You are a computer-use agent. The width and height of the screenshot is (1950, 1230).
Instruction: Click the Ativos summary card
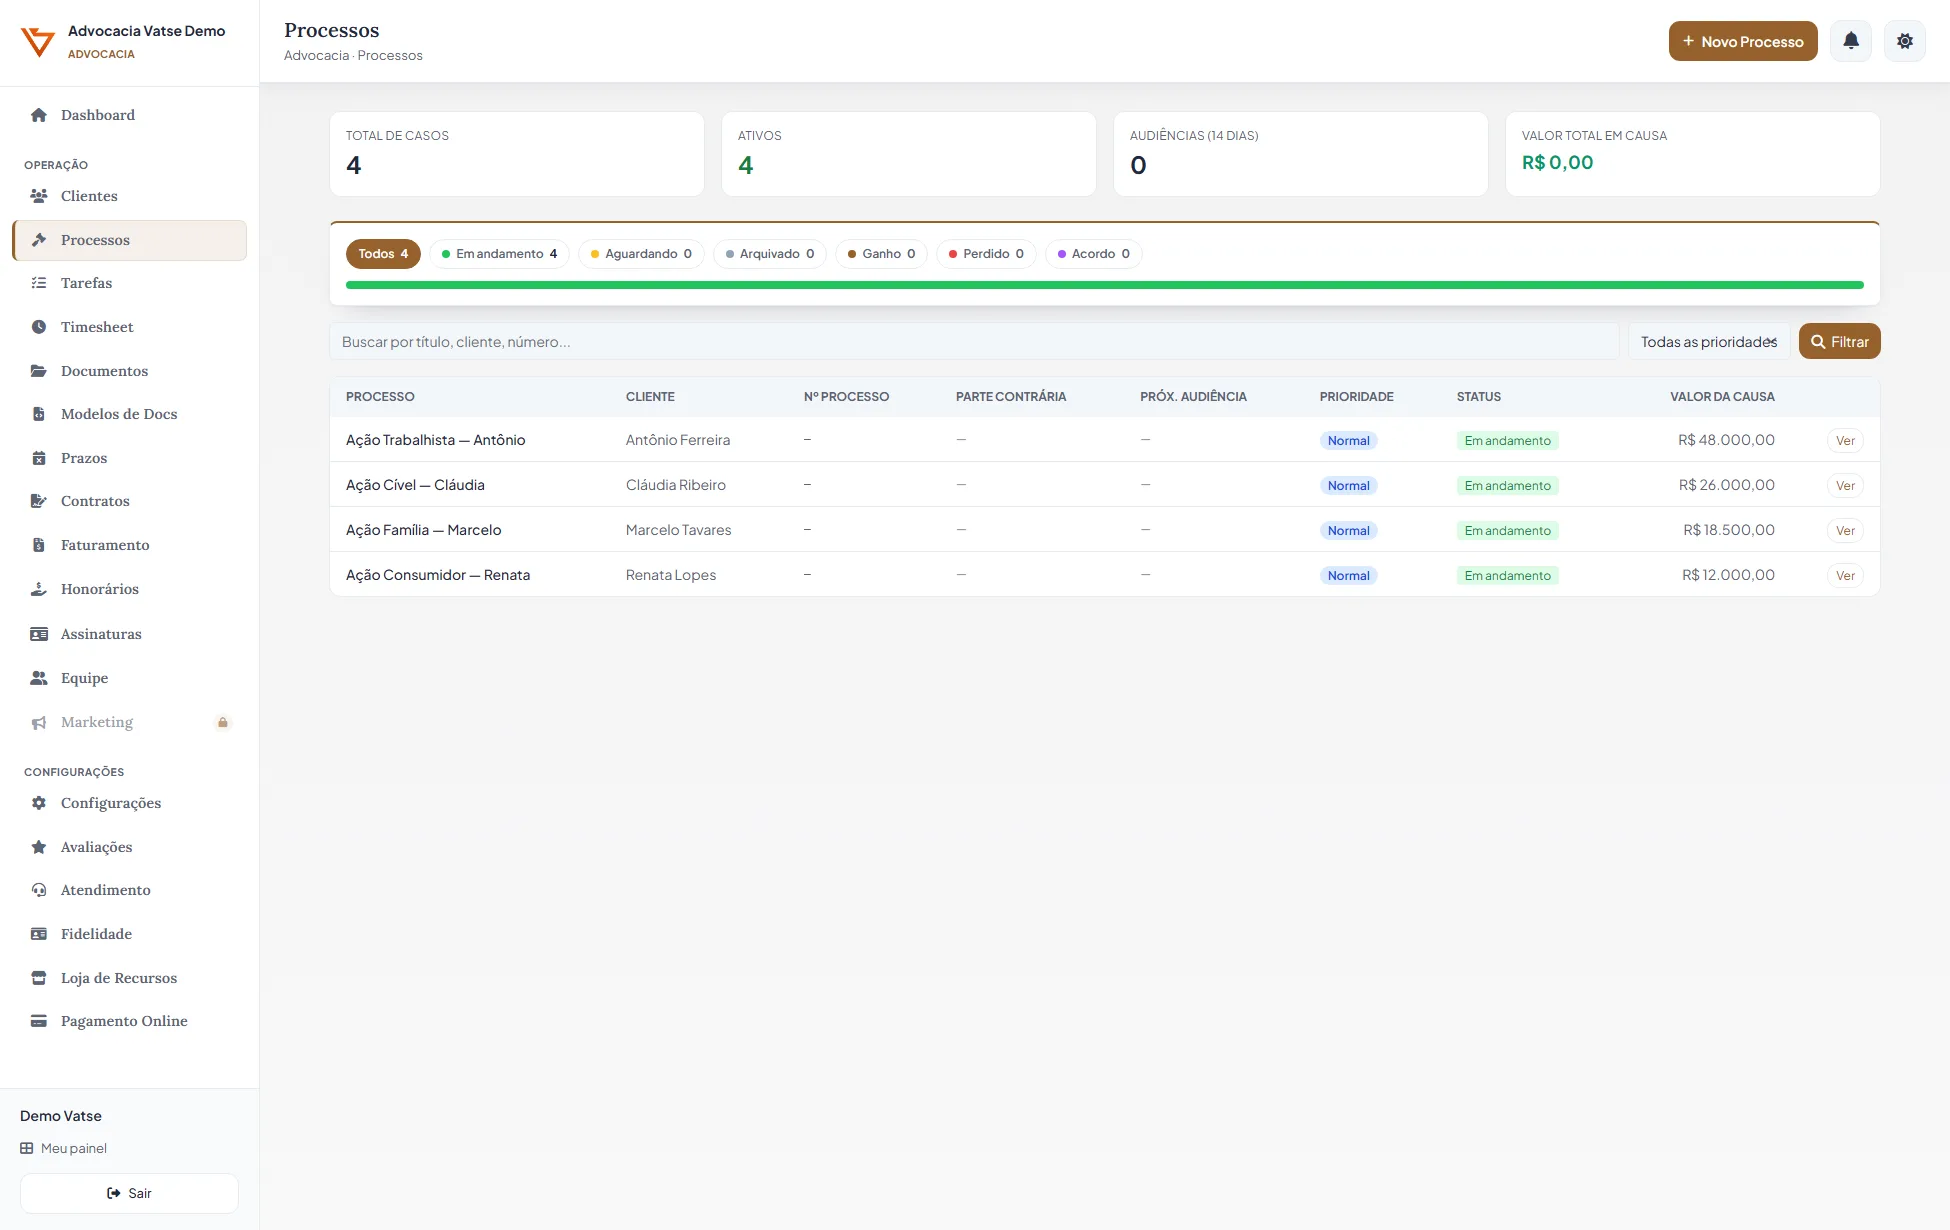[x=909, y=154]
